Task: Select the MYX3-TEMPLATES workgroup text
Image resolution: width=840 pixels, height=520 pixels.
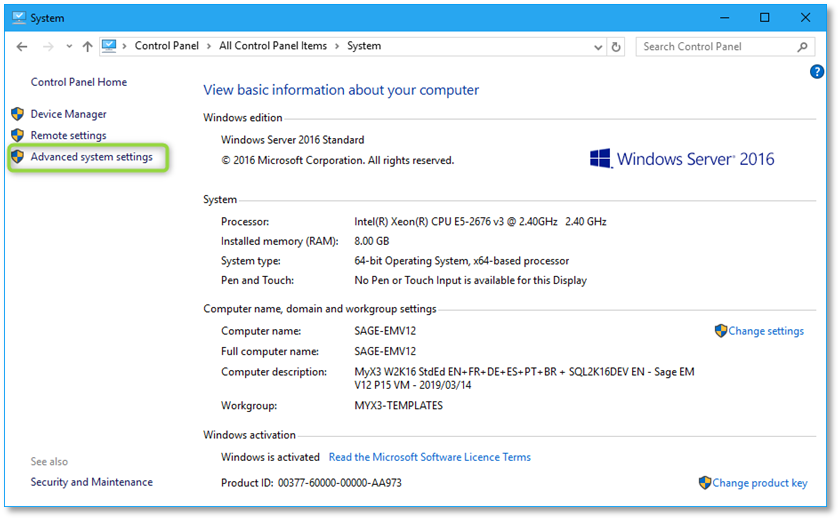Action: pos(399,405)
